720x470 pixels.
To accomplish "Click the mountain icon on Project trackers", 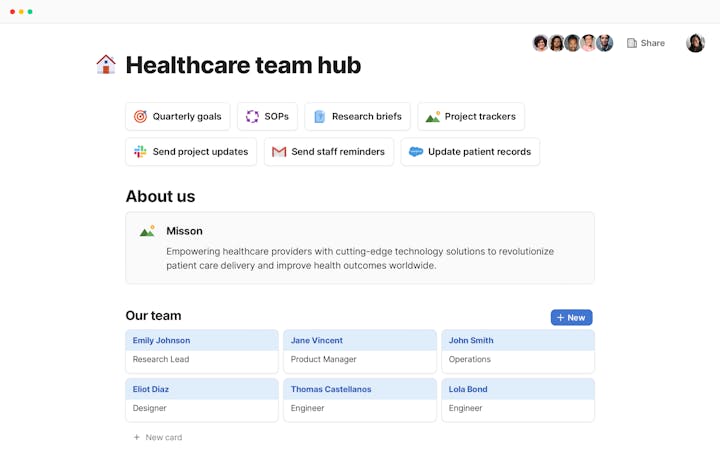I will 432,117.
